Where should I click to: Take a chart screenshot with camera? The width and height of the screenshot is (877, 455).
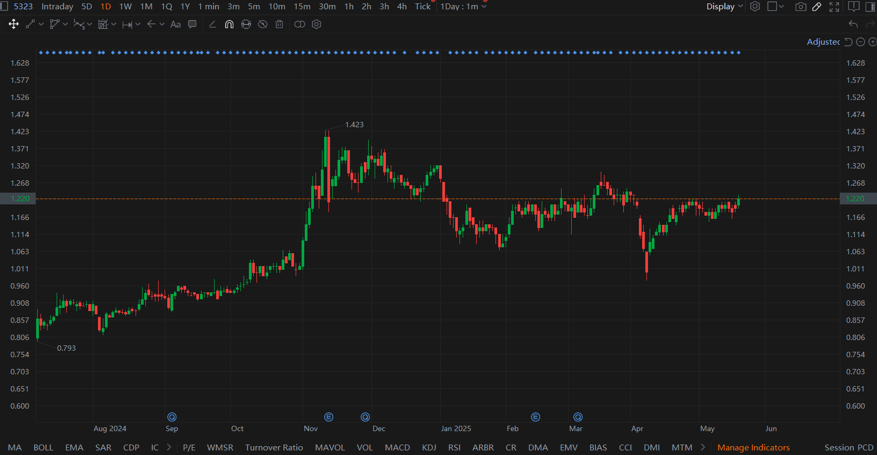801,6
